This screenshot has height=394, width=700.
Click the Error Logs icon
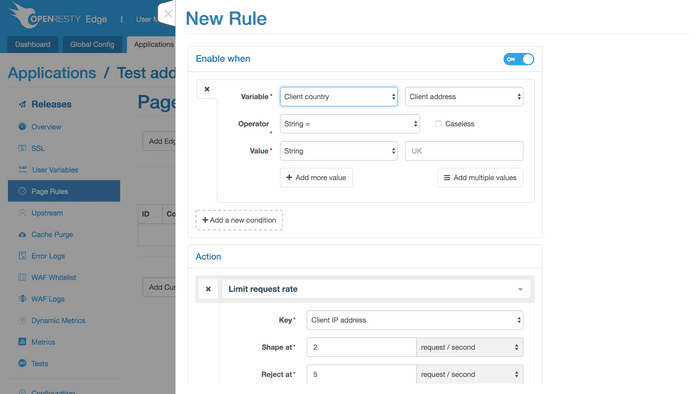point(22,256)
